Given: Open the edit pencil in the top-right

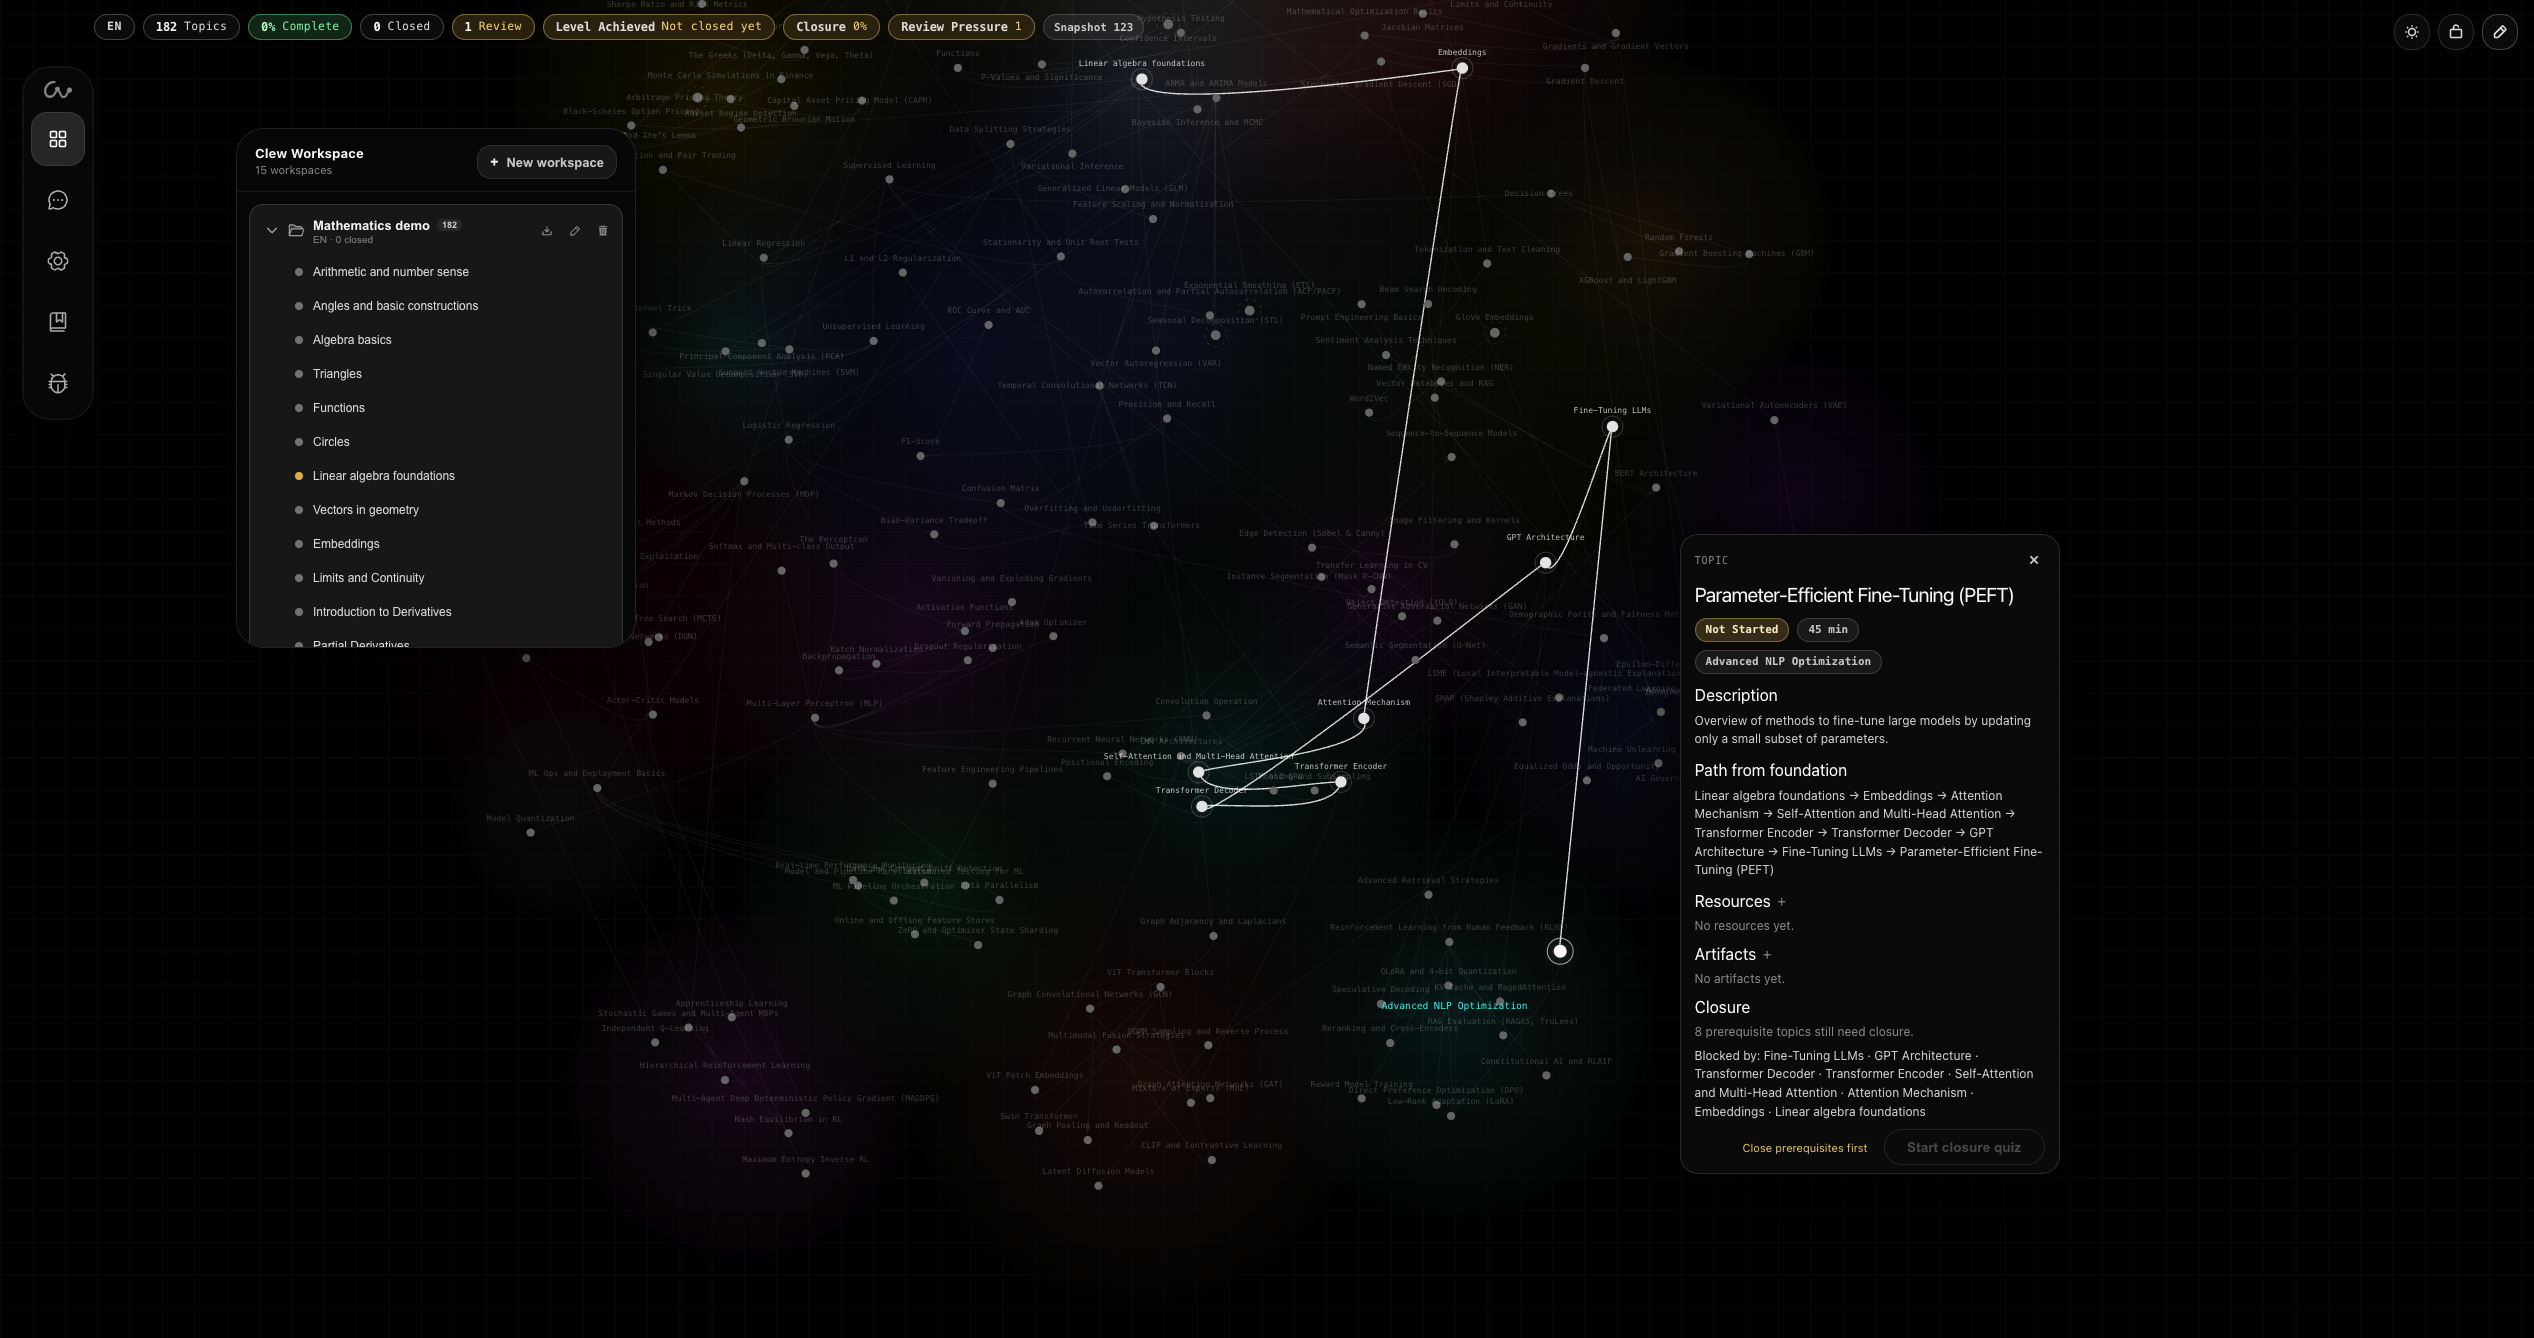Looking at the screenshot, I should (2500, 32).
